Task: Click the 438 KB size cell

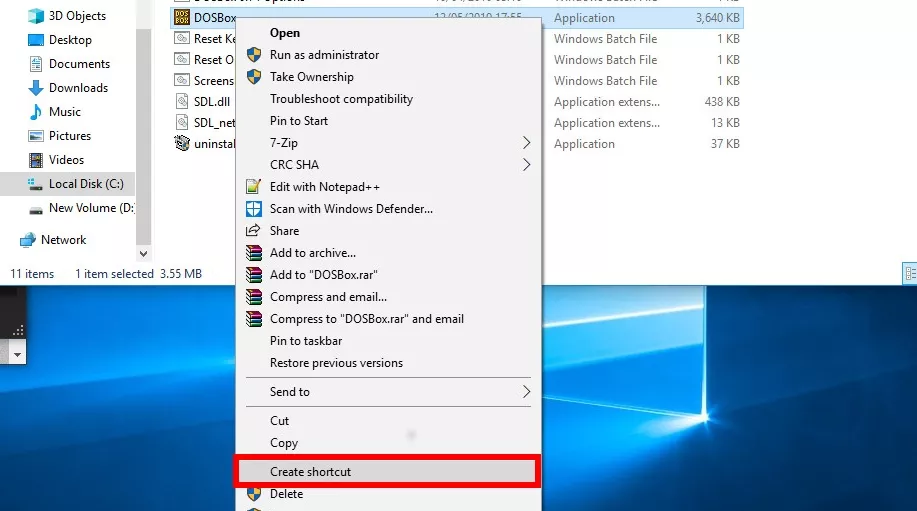Action: [722, 102]
